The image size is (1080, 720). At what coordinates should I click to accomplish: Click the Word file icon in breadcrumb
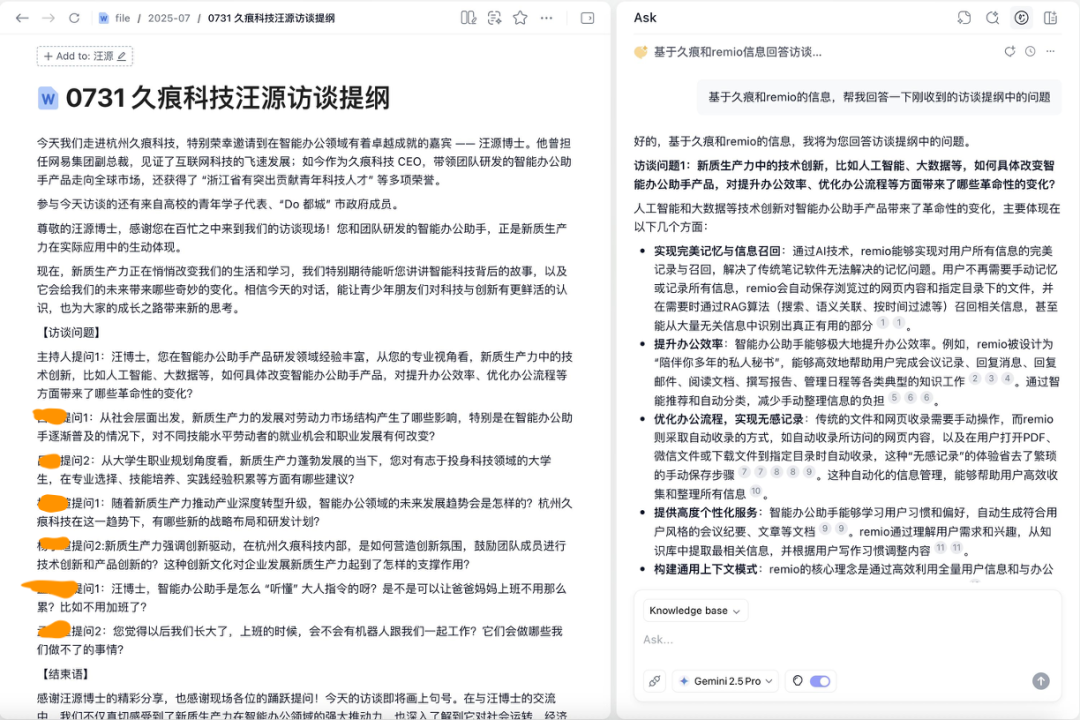pyautogui.click(x=103, y=18)
